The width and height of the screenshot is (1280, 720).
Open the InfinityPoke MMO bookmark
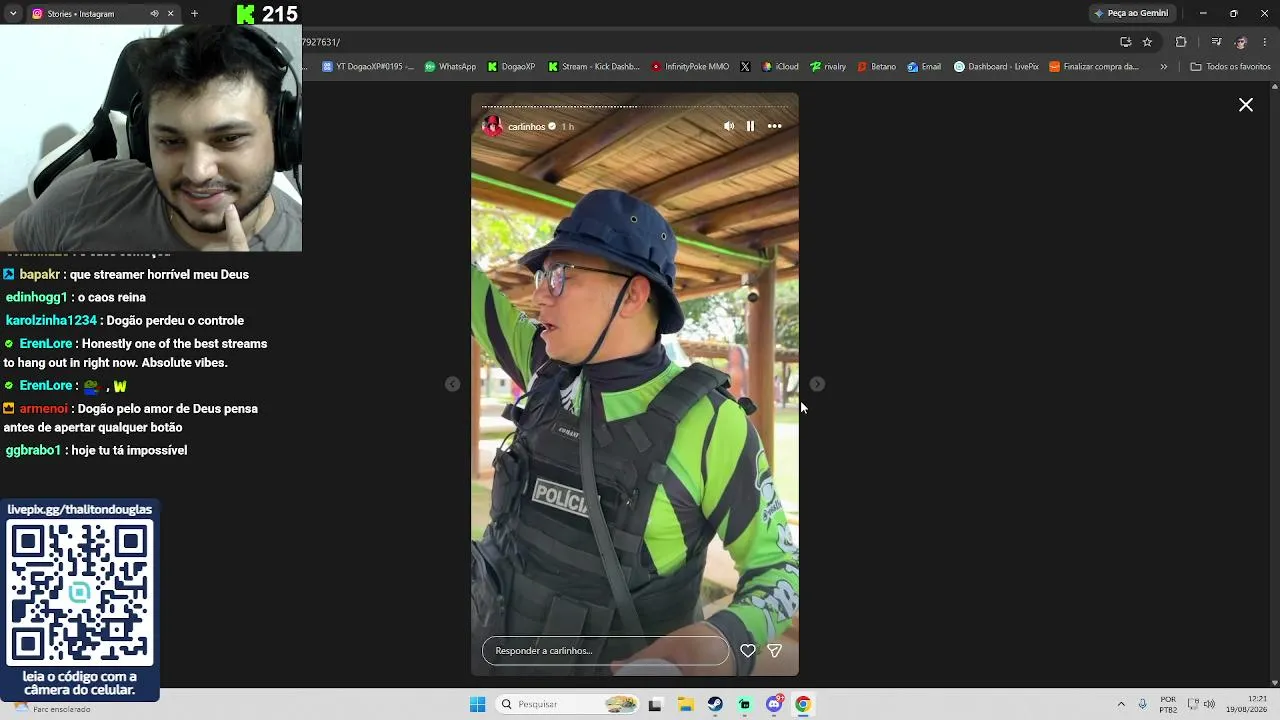[690, 67]
